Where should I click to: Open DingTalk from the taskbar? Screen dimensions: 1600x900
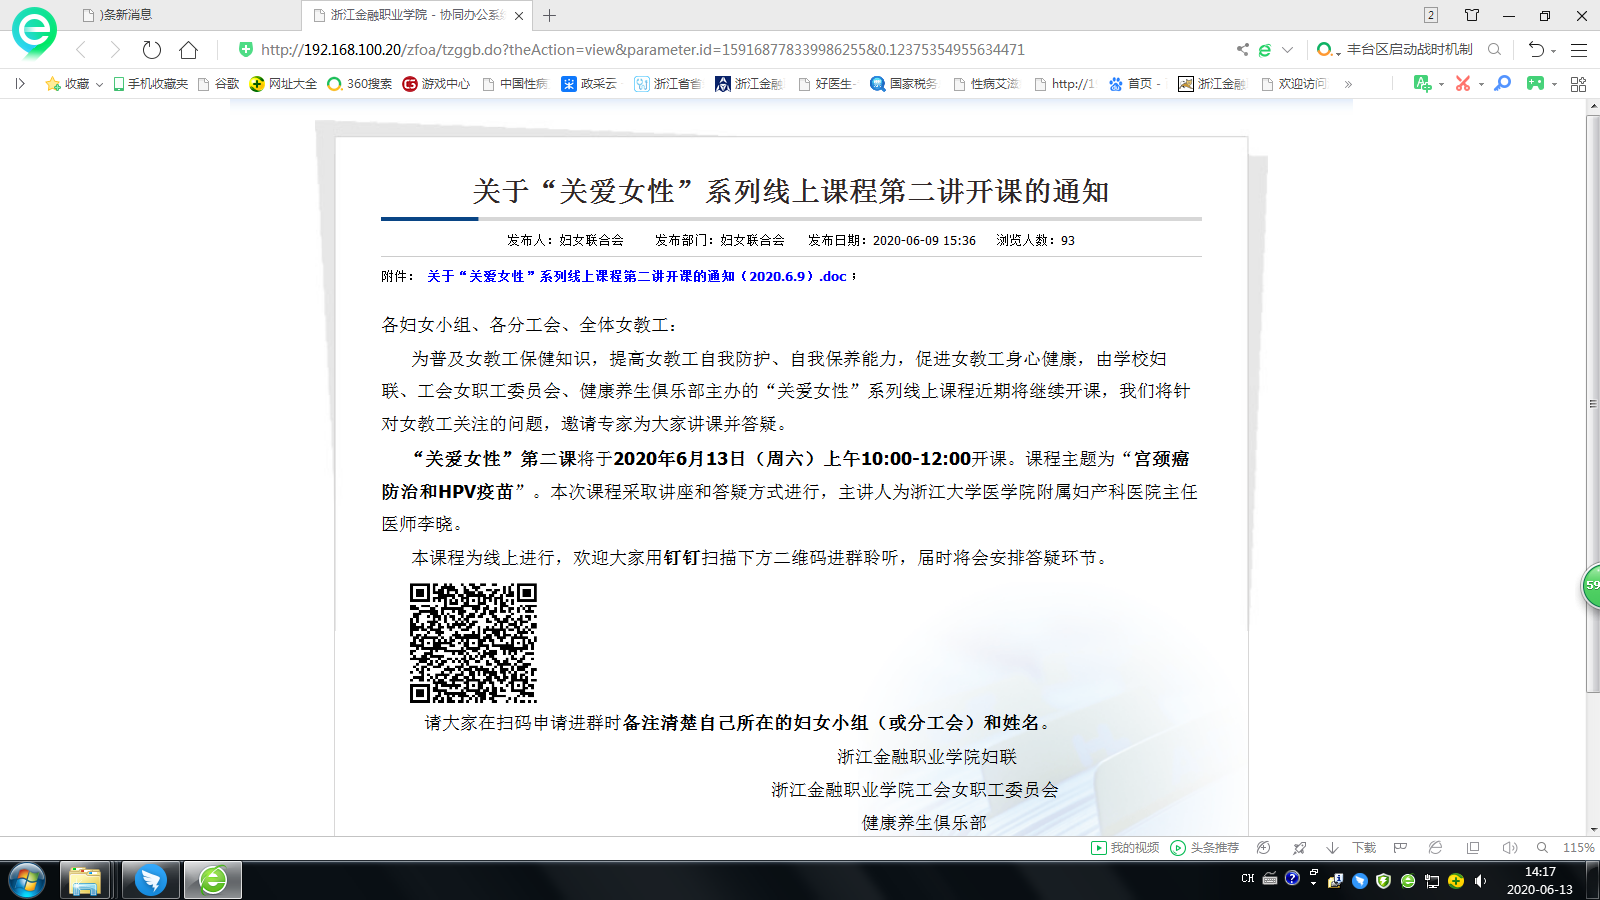151,881
